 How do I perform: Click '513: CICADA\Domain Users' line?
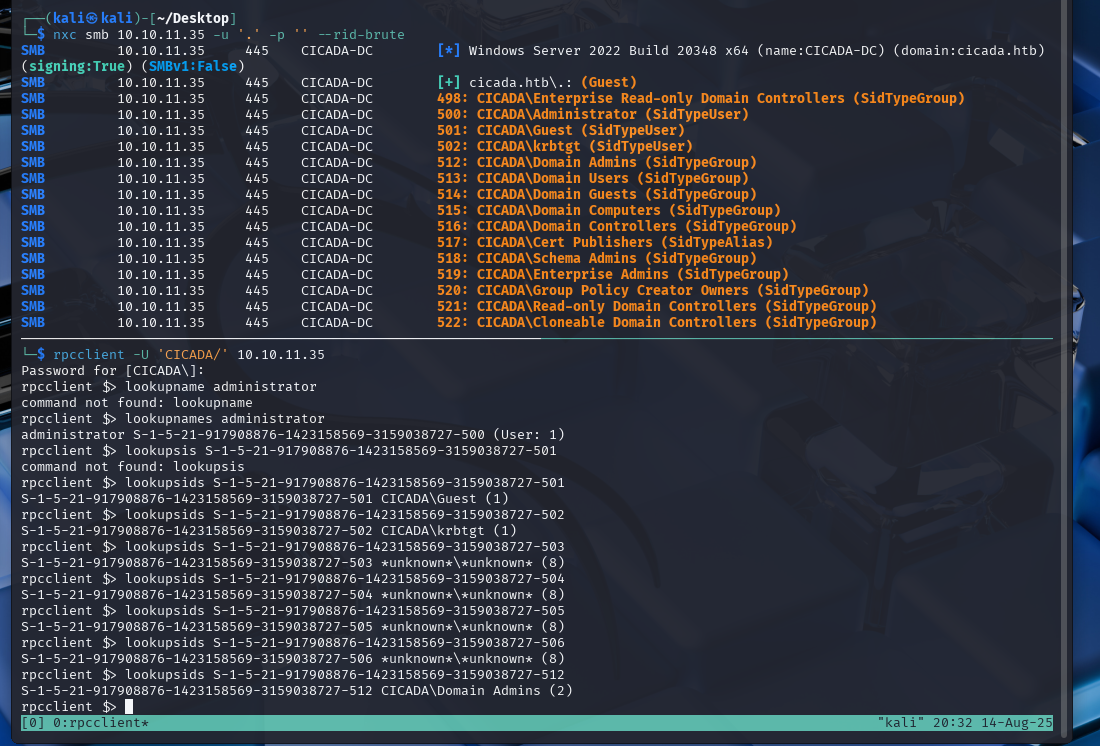tap(593, 178)
